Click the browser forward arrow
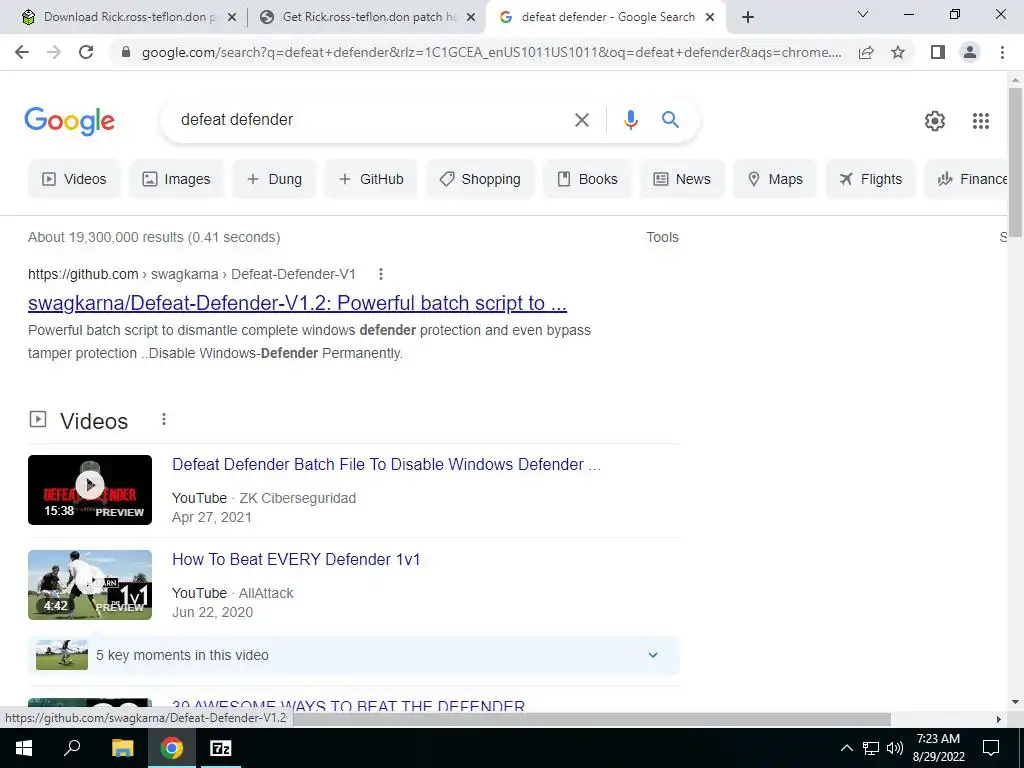Viewport: 1024px width, 768px height. tap(54, 52)
